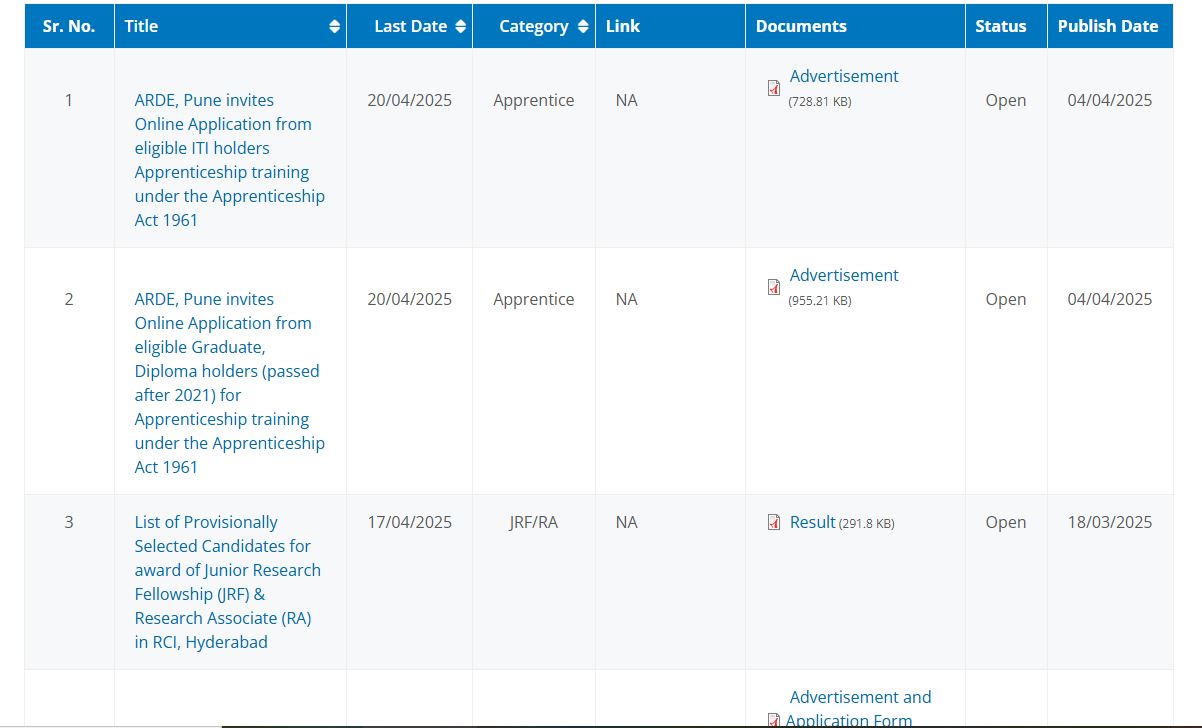Click the Sr. No. column header
Viewport: 1202px width, 728px height.
tap(69, 27)
